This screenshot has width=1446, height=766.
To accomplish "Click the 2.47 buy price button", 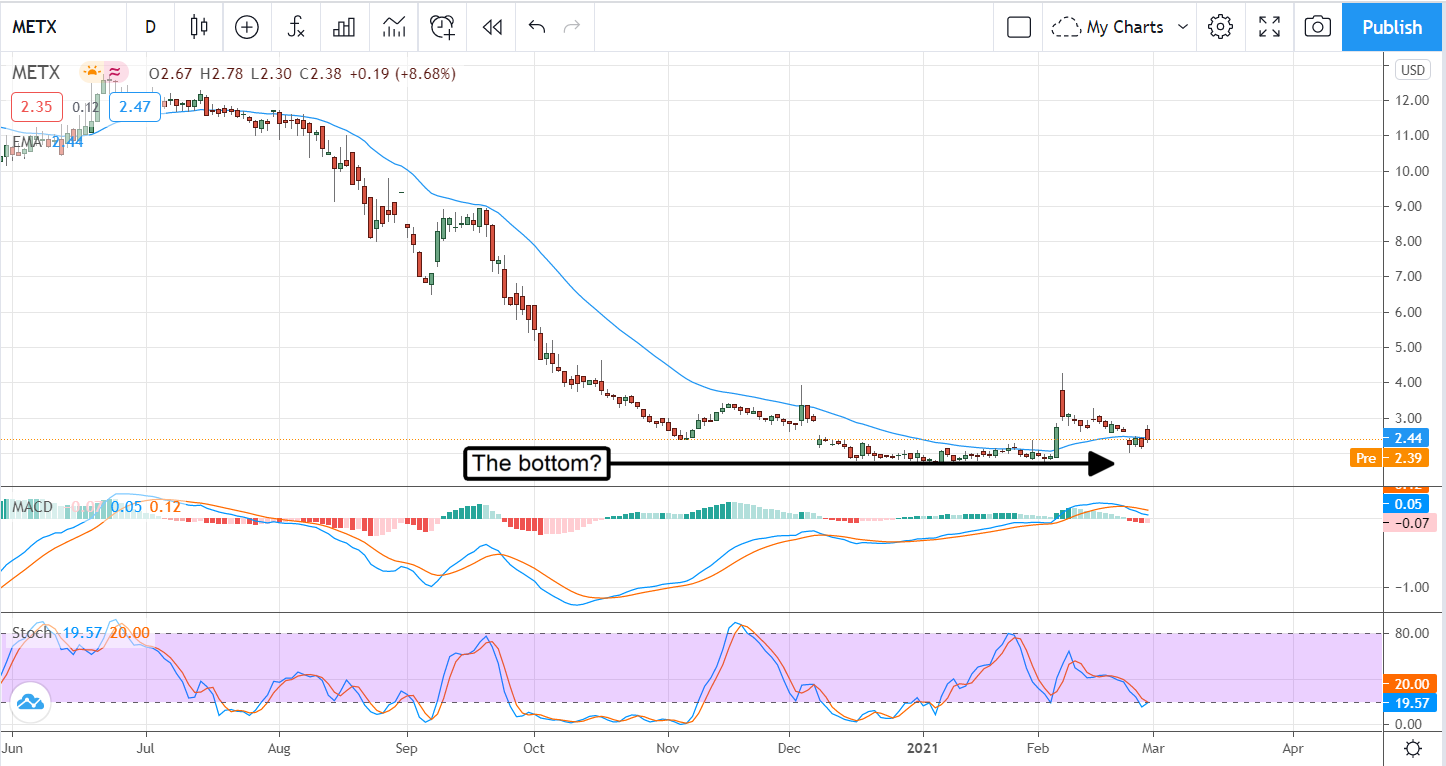I will (x=134, y=107).
